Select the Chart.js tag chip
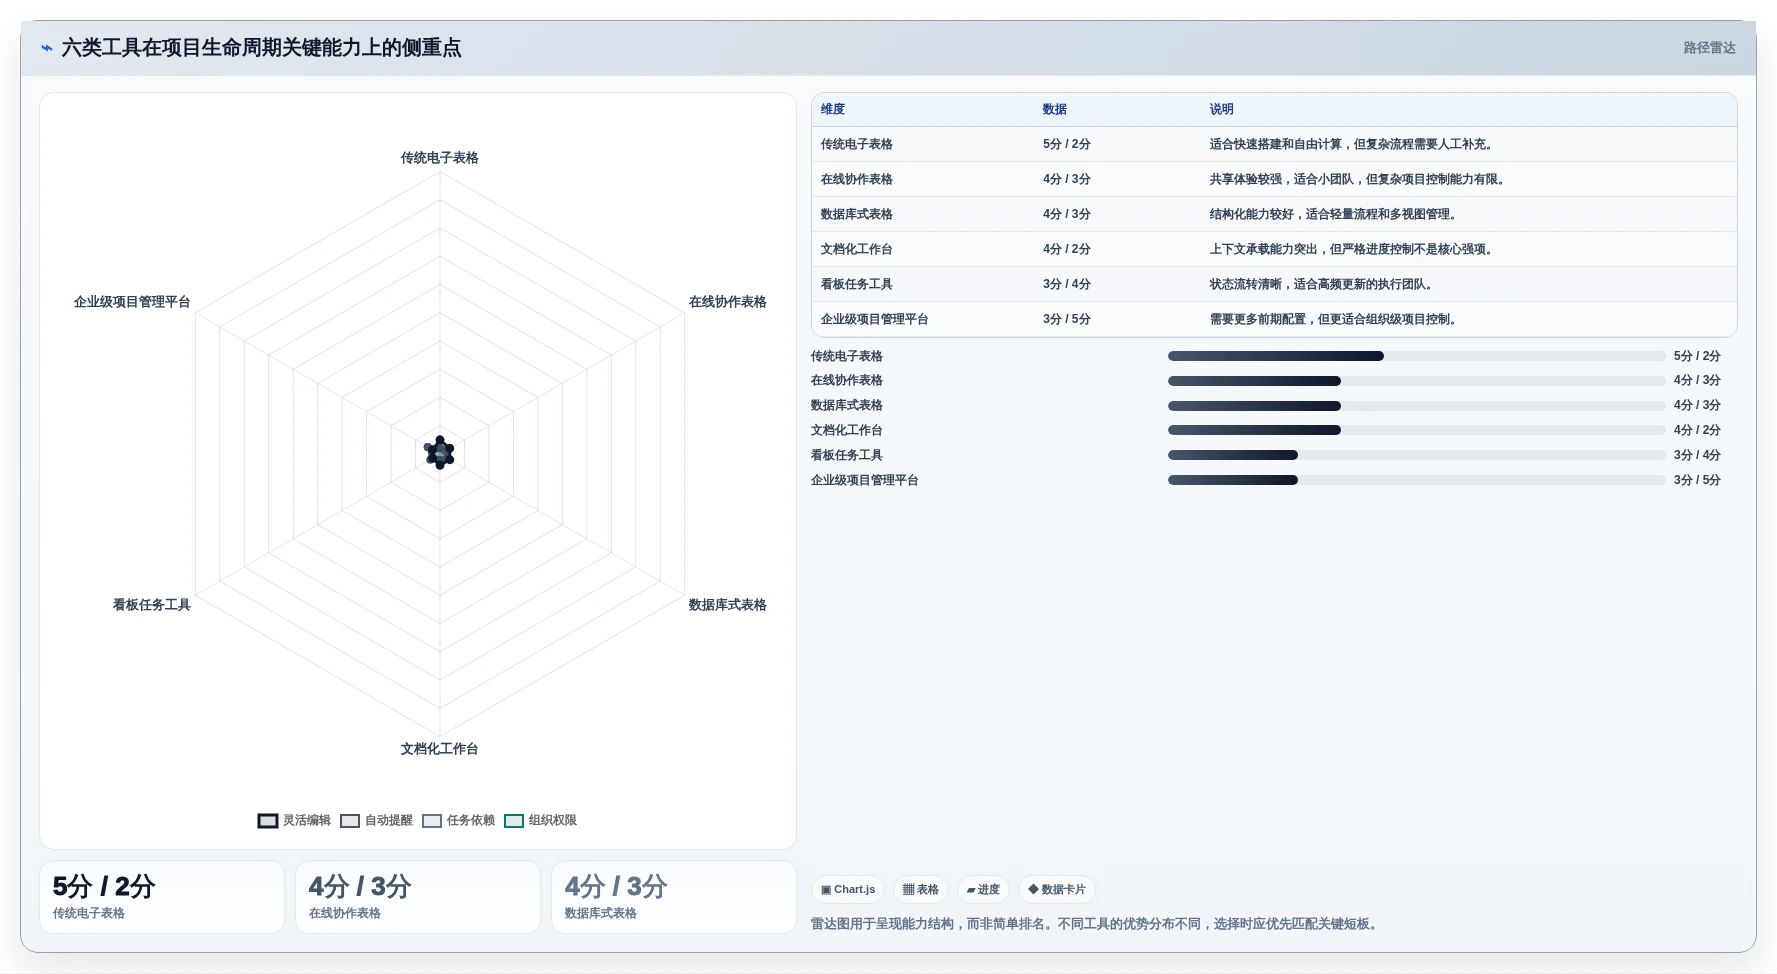This screenshot has width=1777, height=974. 848,890
